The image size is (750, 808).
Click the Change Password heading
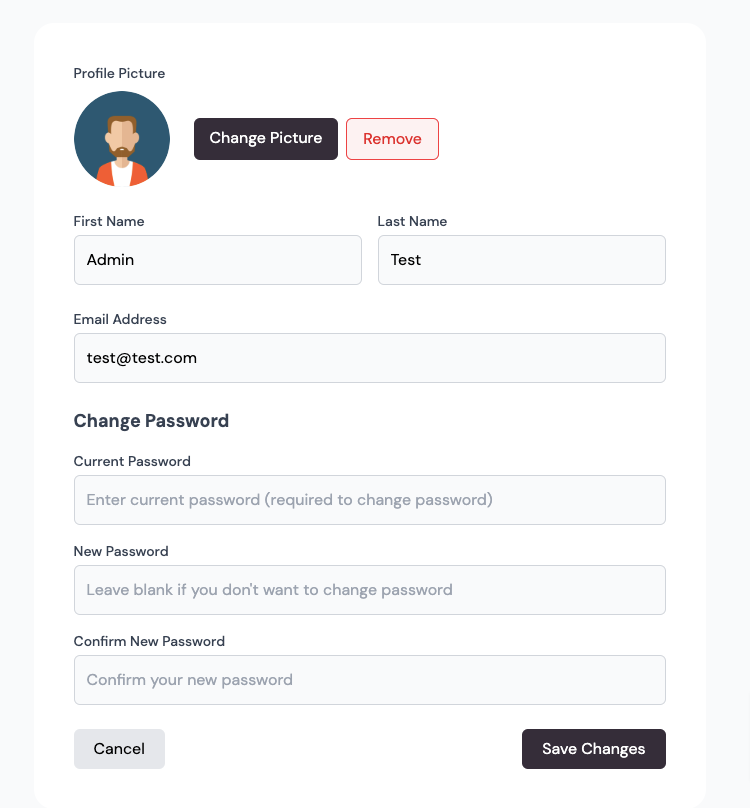click(x=151, y=421)
